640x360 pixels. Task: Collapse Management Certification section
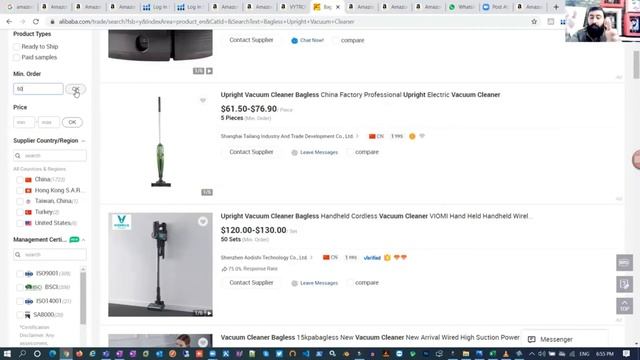[x=83, y=240]
